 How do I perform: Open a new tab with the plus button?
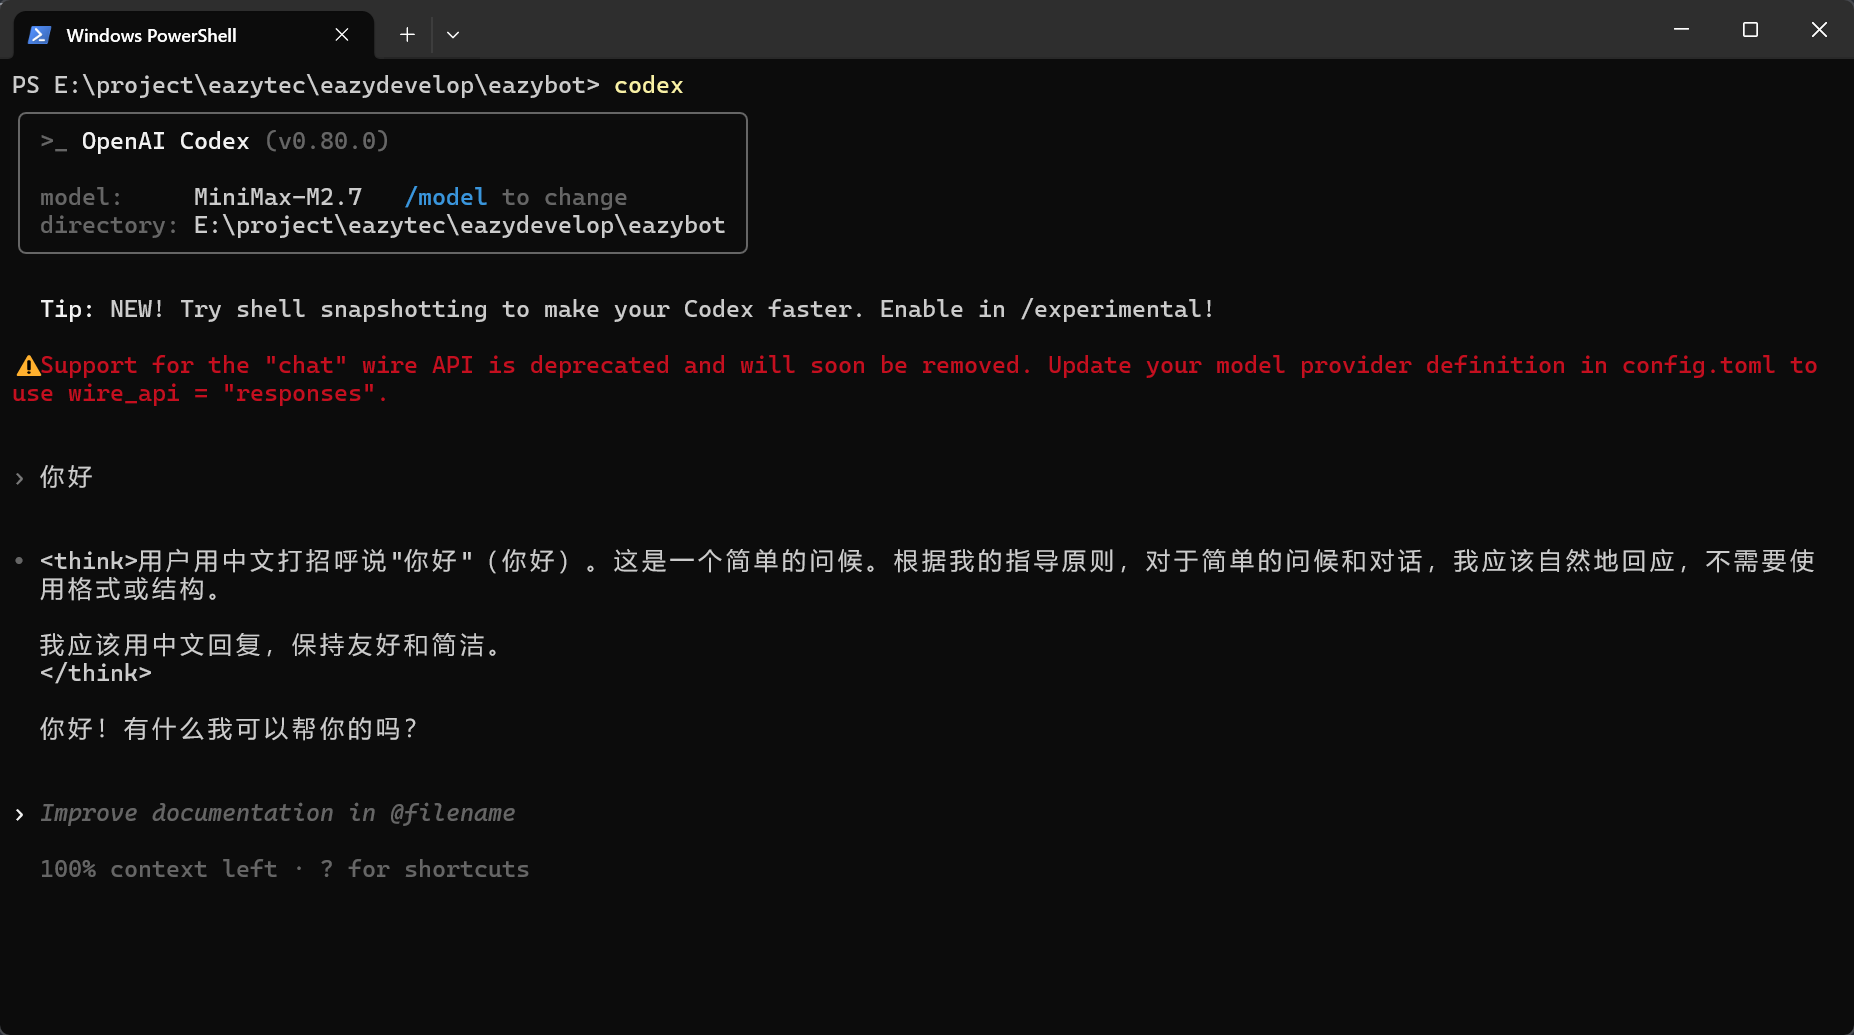(x=407, y=35)
